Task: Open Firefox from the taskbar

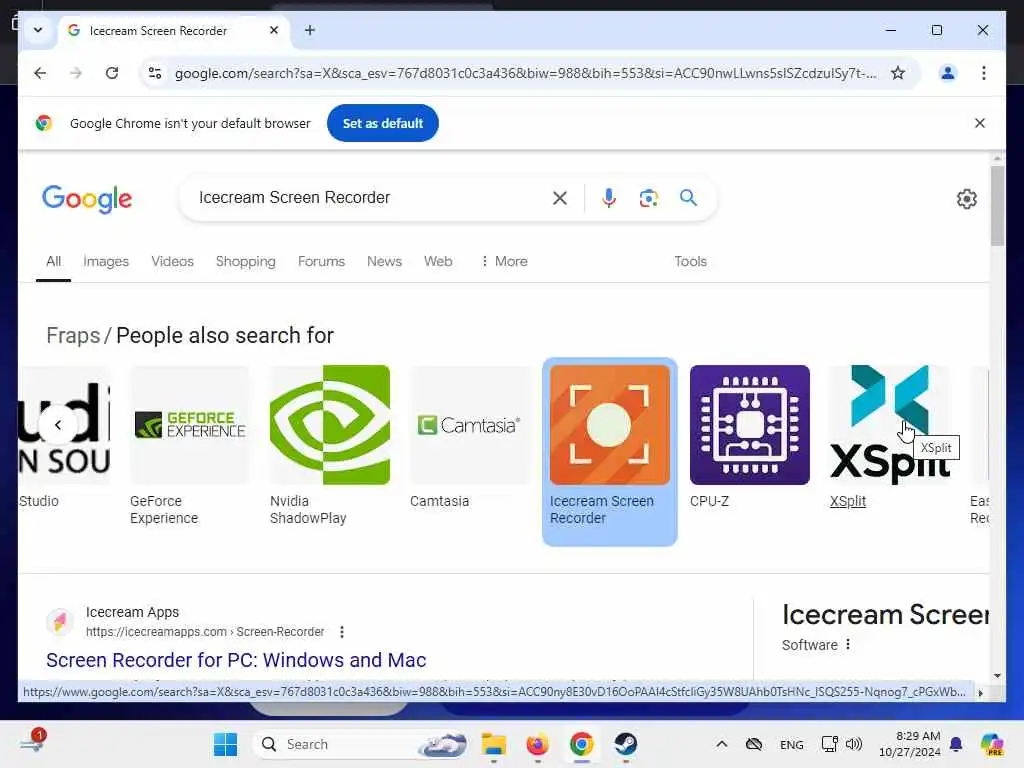Action: 537,744
